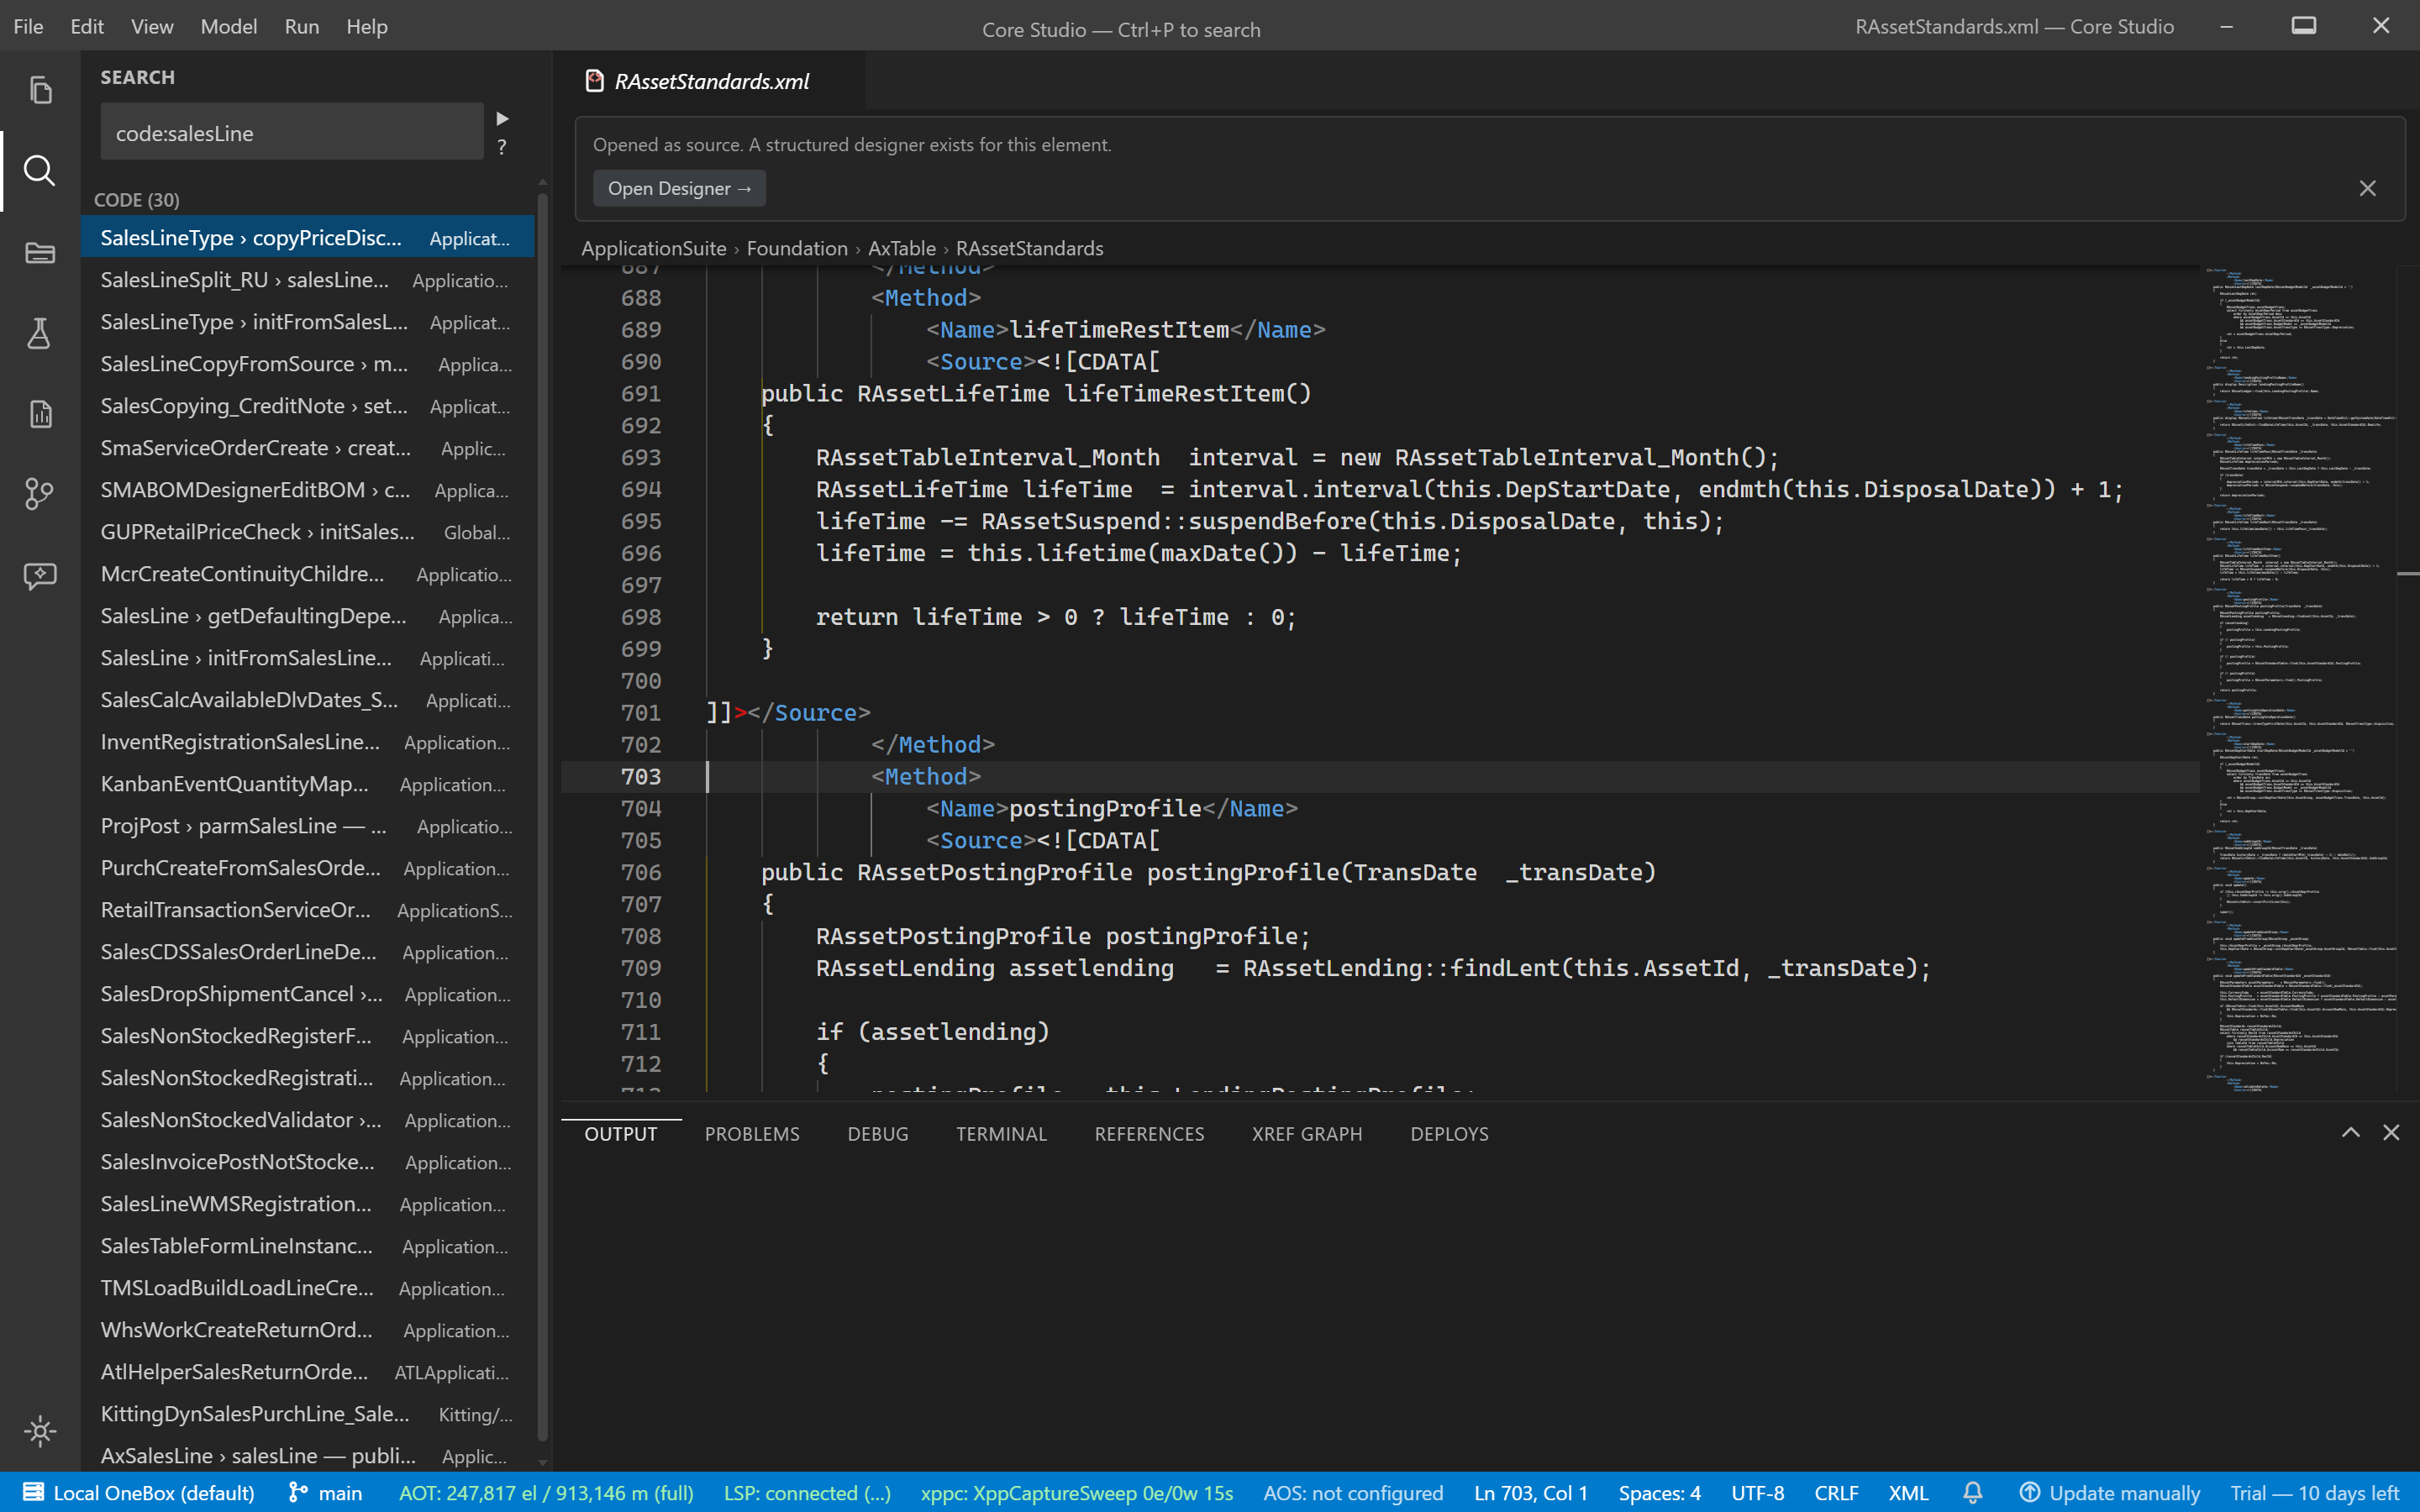Image resolution: width=2420 pixels, height=1512 pixels.
Task: Maximize bottom panel with up chevron
Action: [x=2351, y=1132]
